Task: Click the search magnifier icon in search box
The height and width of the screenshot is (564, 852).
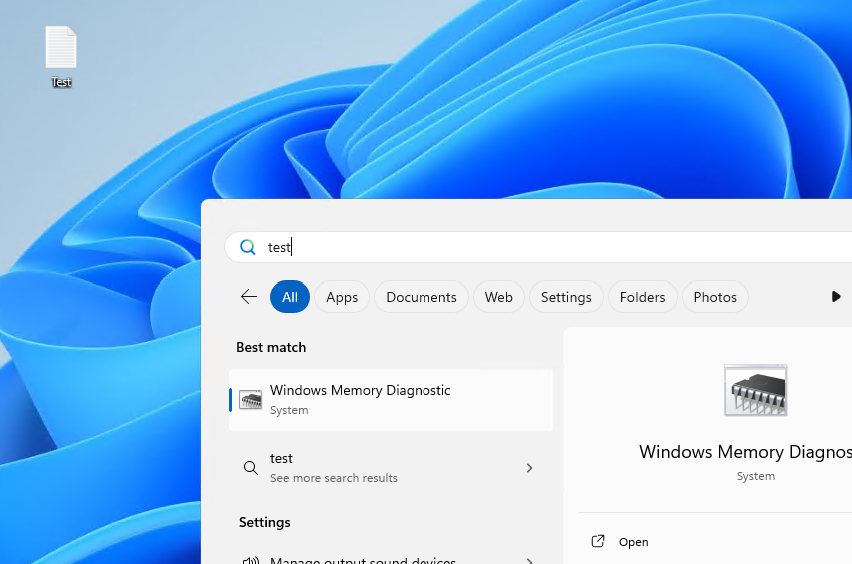Action: click(248, 247)
